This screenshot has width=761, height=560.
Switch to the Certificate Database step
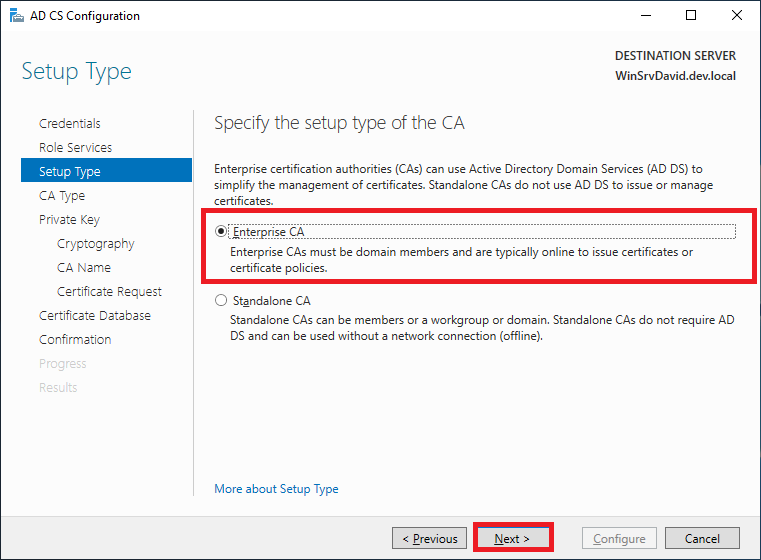point(95,315)
